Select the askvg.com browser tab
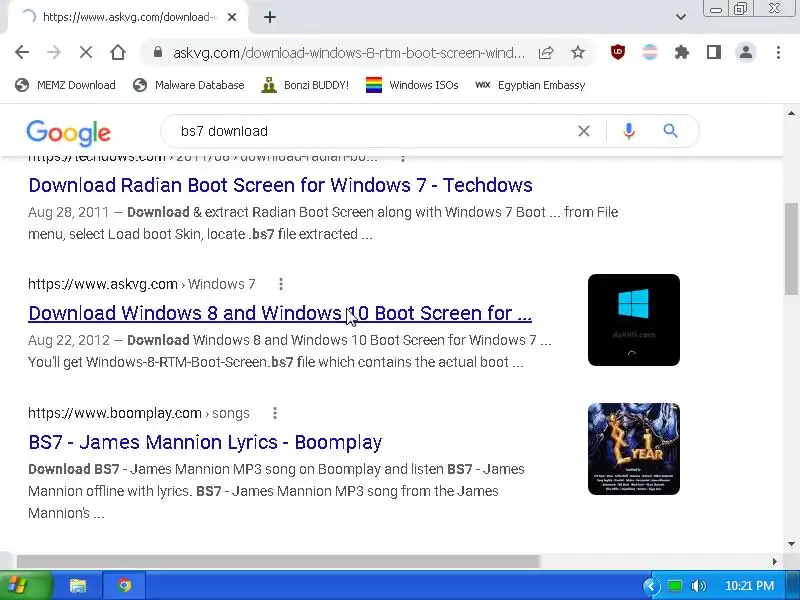Image resolution: width=800 pixels, height=600 pixels. point(128,17)
